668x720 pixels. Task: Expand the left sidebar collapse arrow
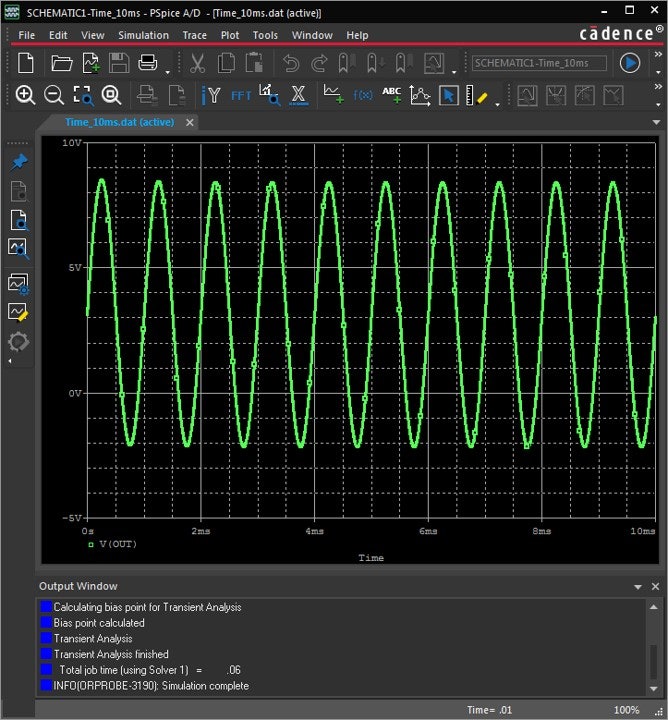click(x=10, y=361)
